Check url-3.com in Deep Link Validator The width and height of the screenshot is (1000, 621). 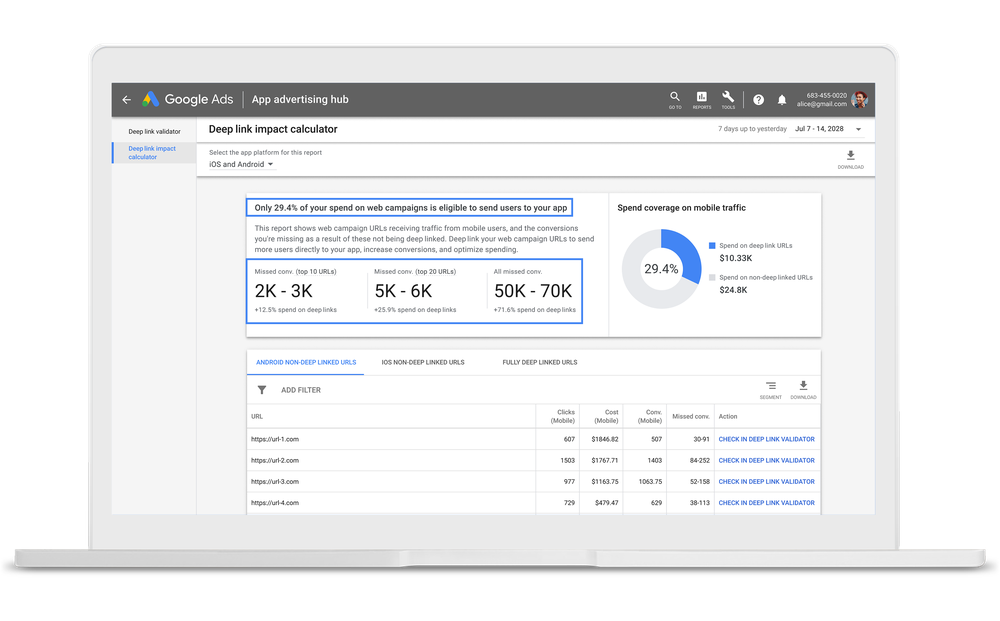click(x=766, y=482)
